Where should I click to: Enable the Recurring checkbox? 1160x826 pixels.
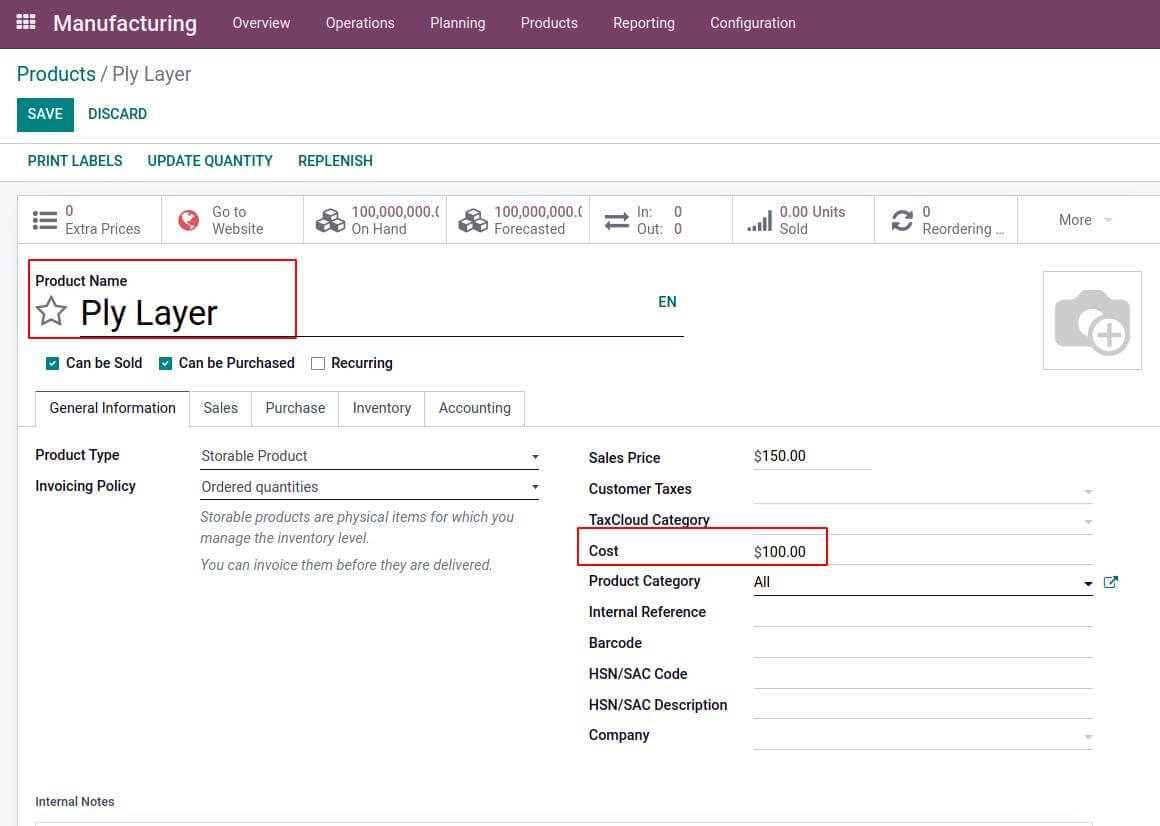318,363
